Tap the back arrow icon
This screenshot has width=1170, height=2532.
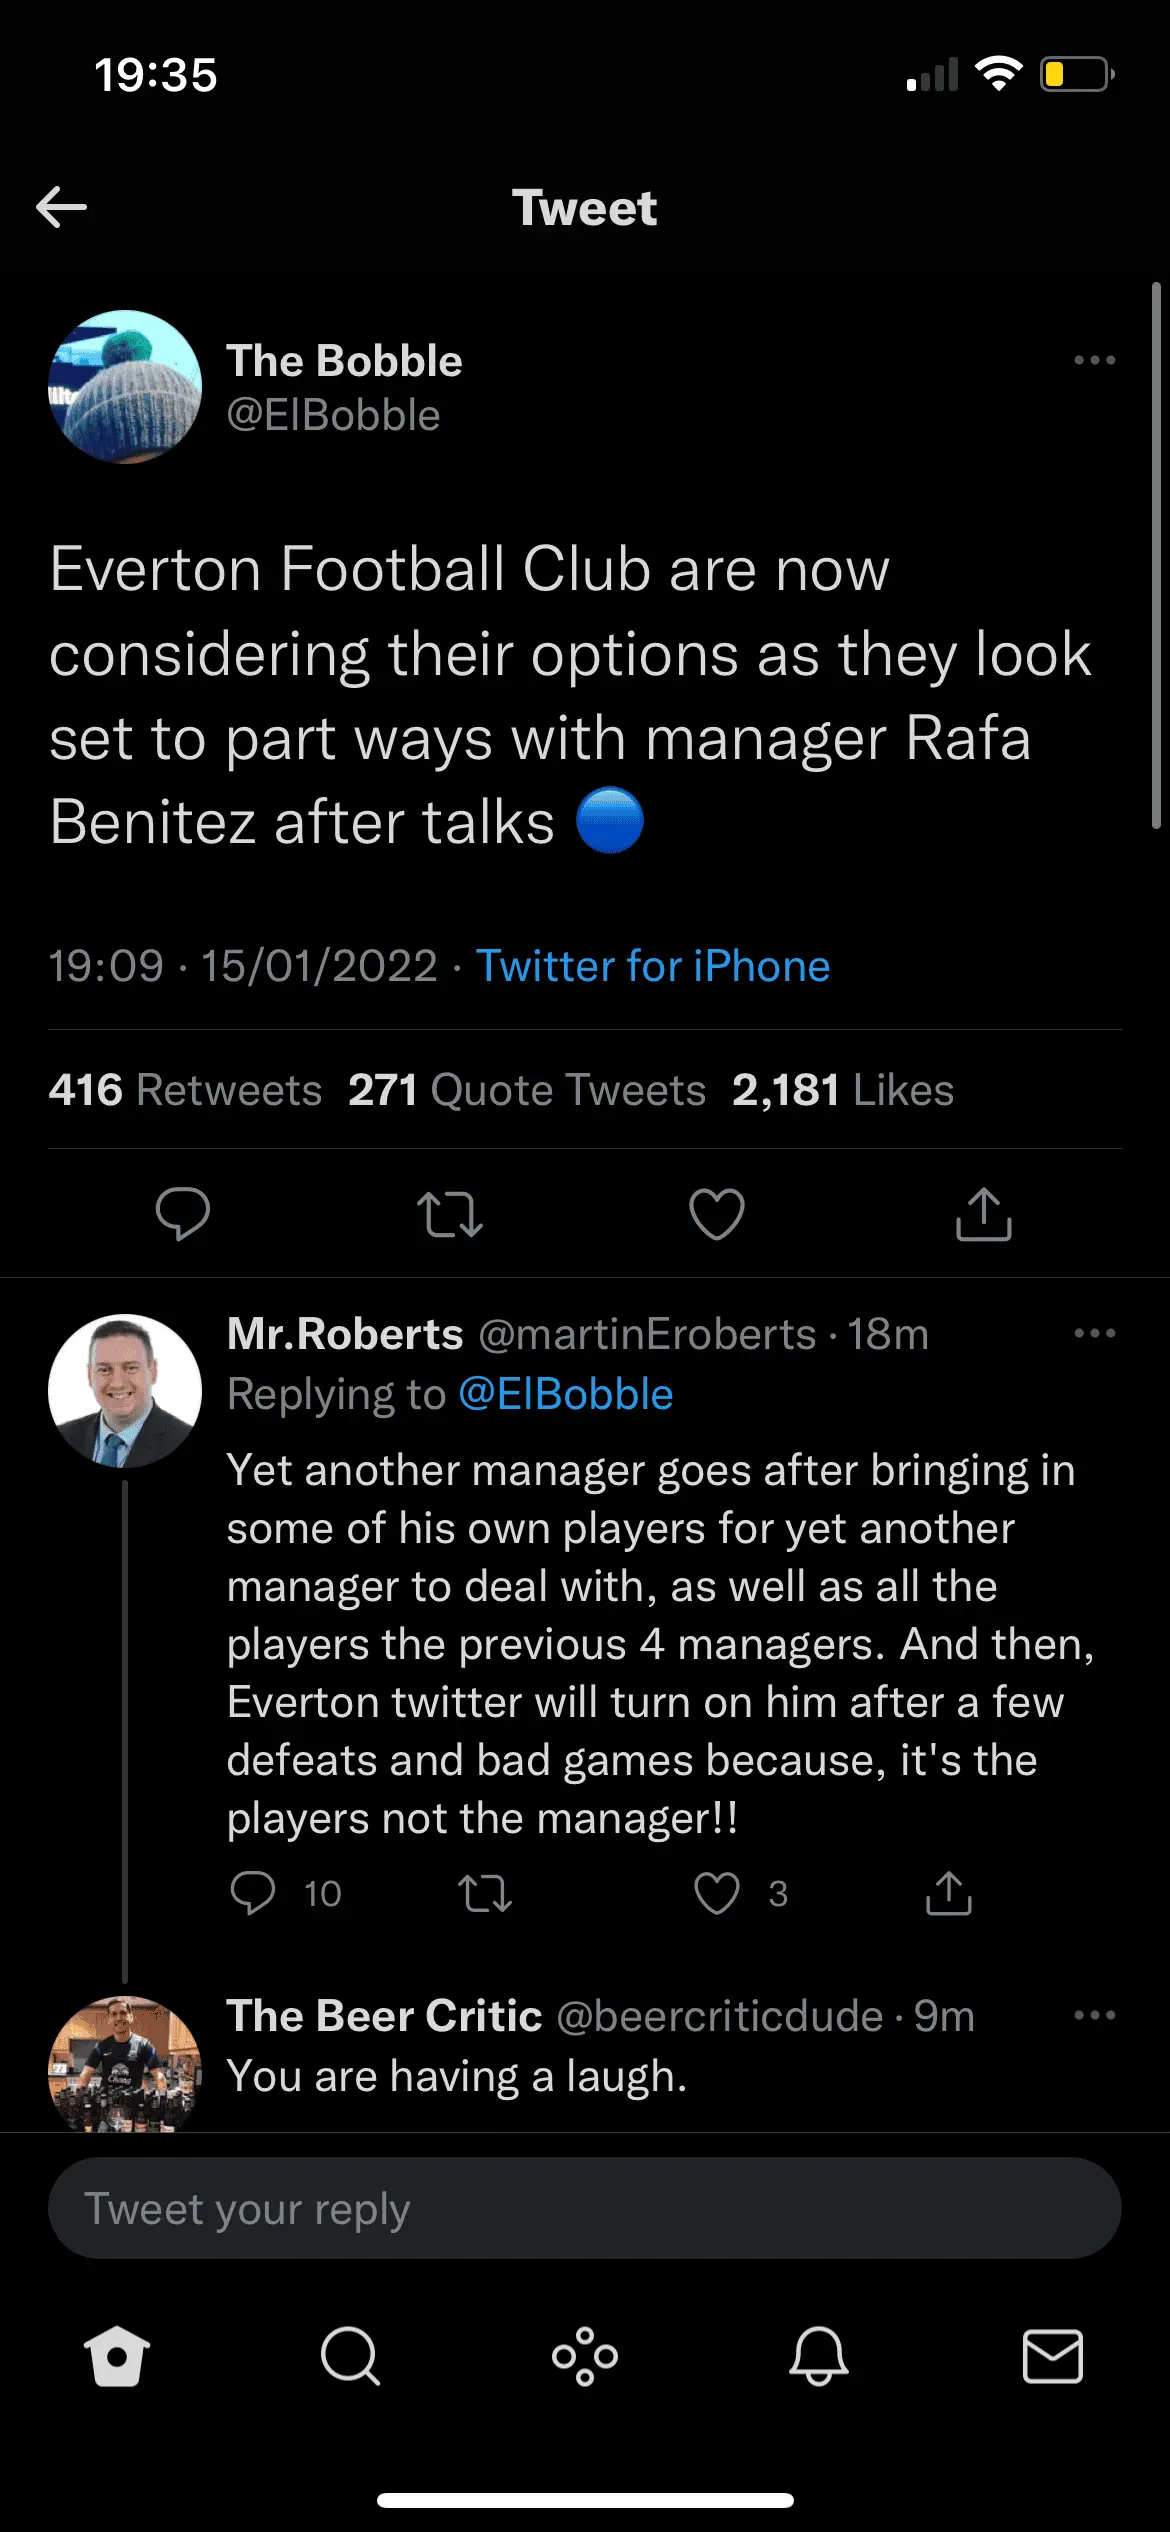[62, 207]
